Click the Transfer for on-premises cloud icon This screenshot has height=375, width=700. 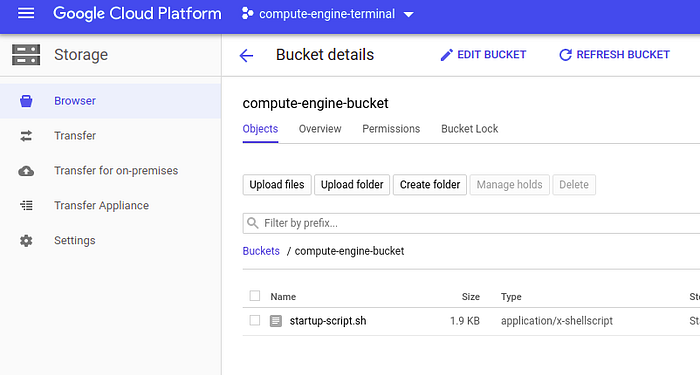pos(26,171)
